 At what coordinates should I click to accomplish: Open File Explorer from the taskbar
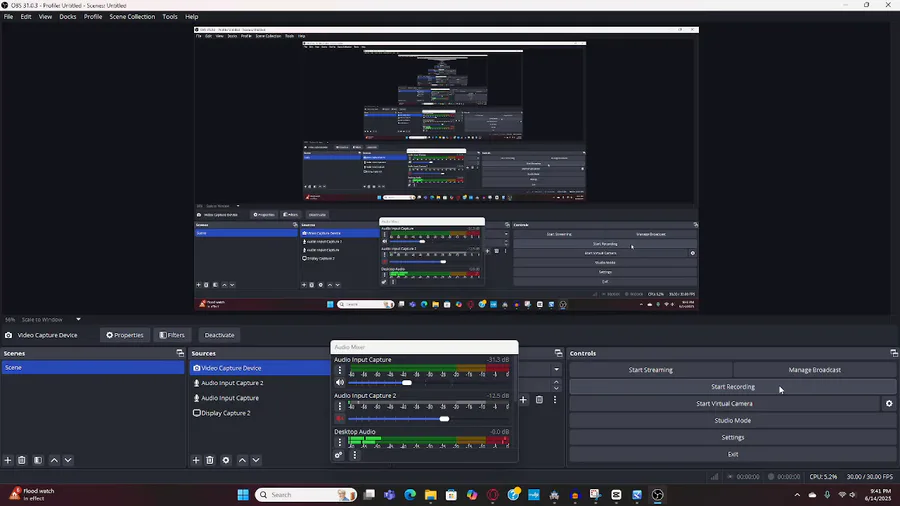430,495
